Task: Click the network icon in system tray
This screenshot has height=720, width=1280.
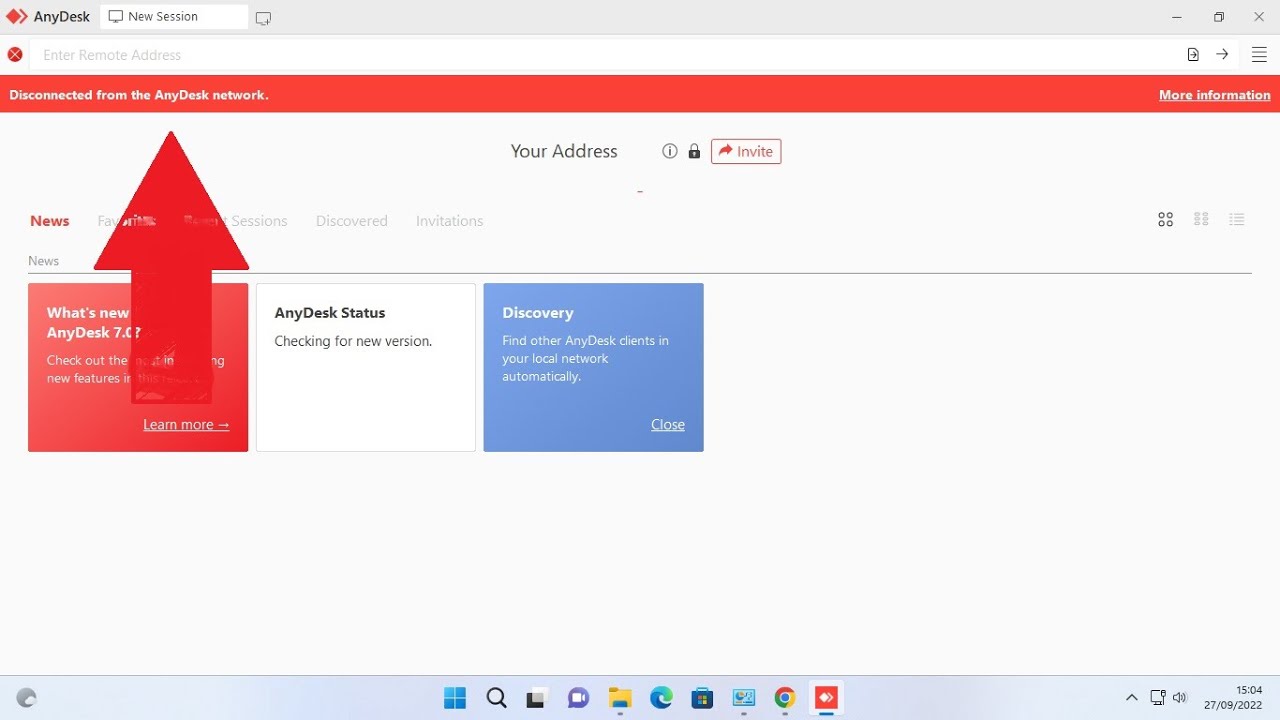Action: point(1157,698)
